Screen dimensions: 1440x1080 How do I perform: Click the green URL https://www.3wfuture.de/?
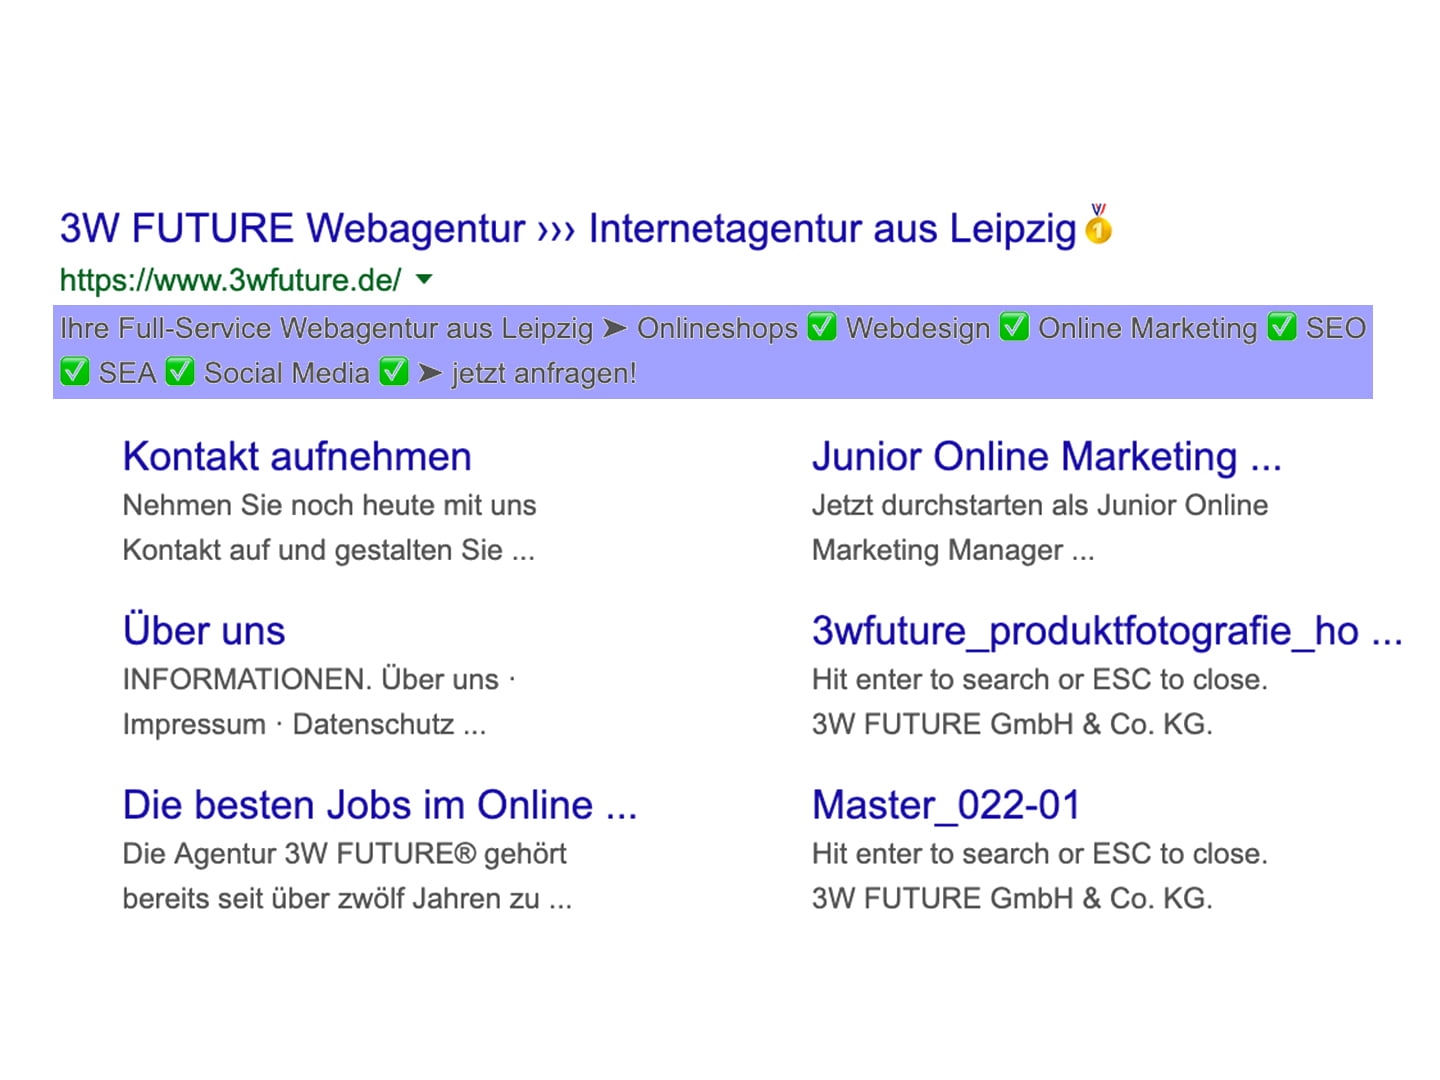230,280
